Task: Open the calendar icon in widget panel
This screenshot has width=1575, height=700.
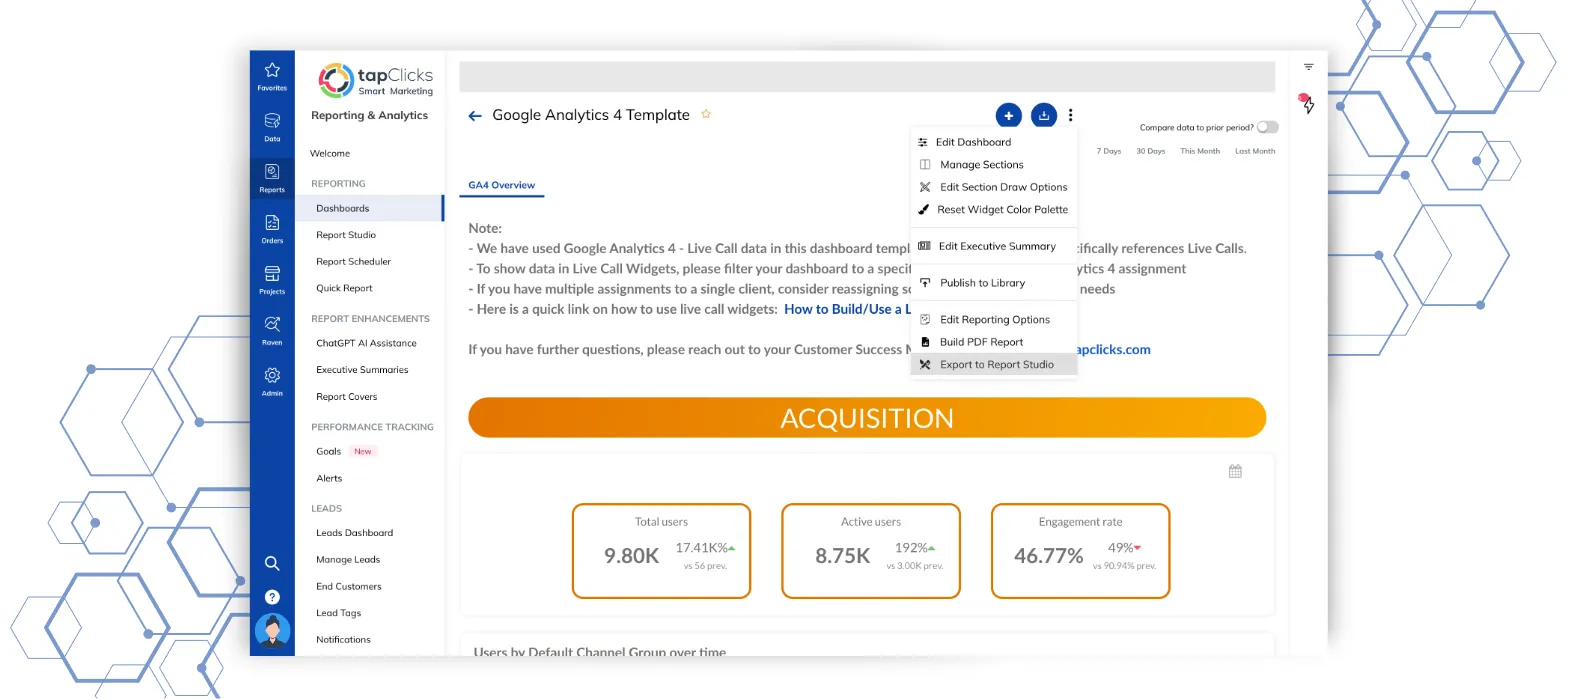Action: (1235, 471)
